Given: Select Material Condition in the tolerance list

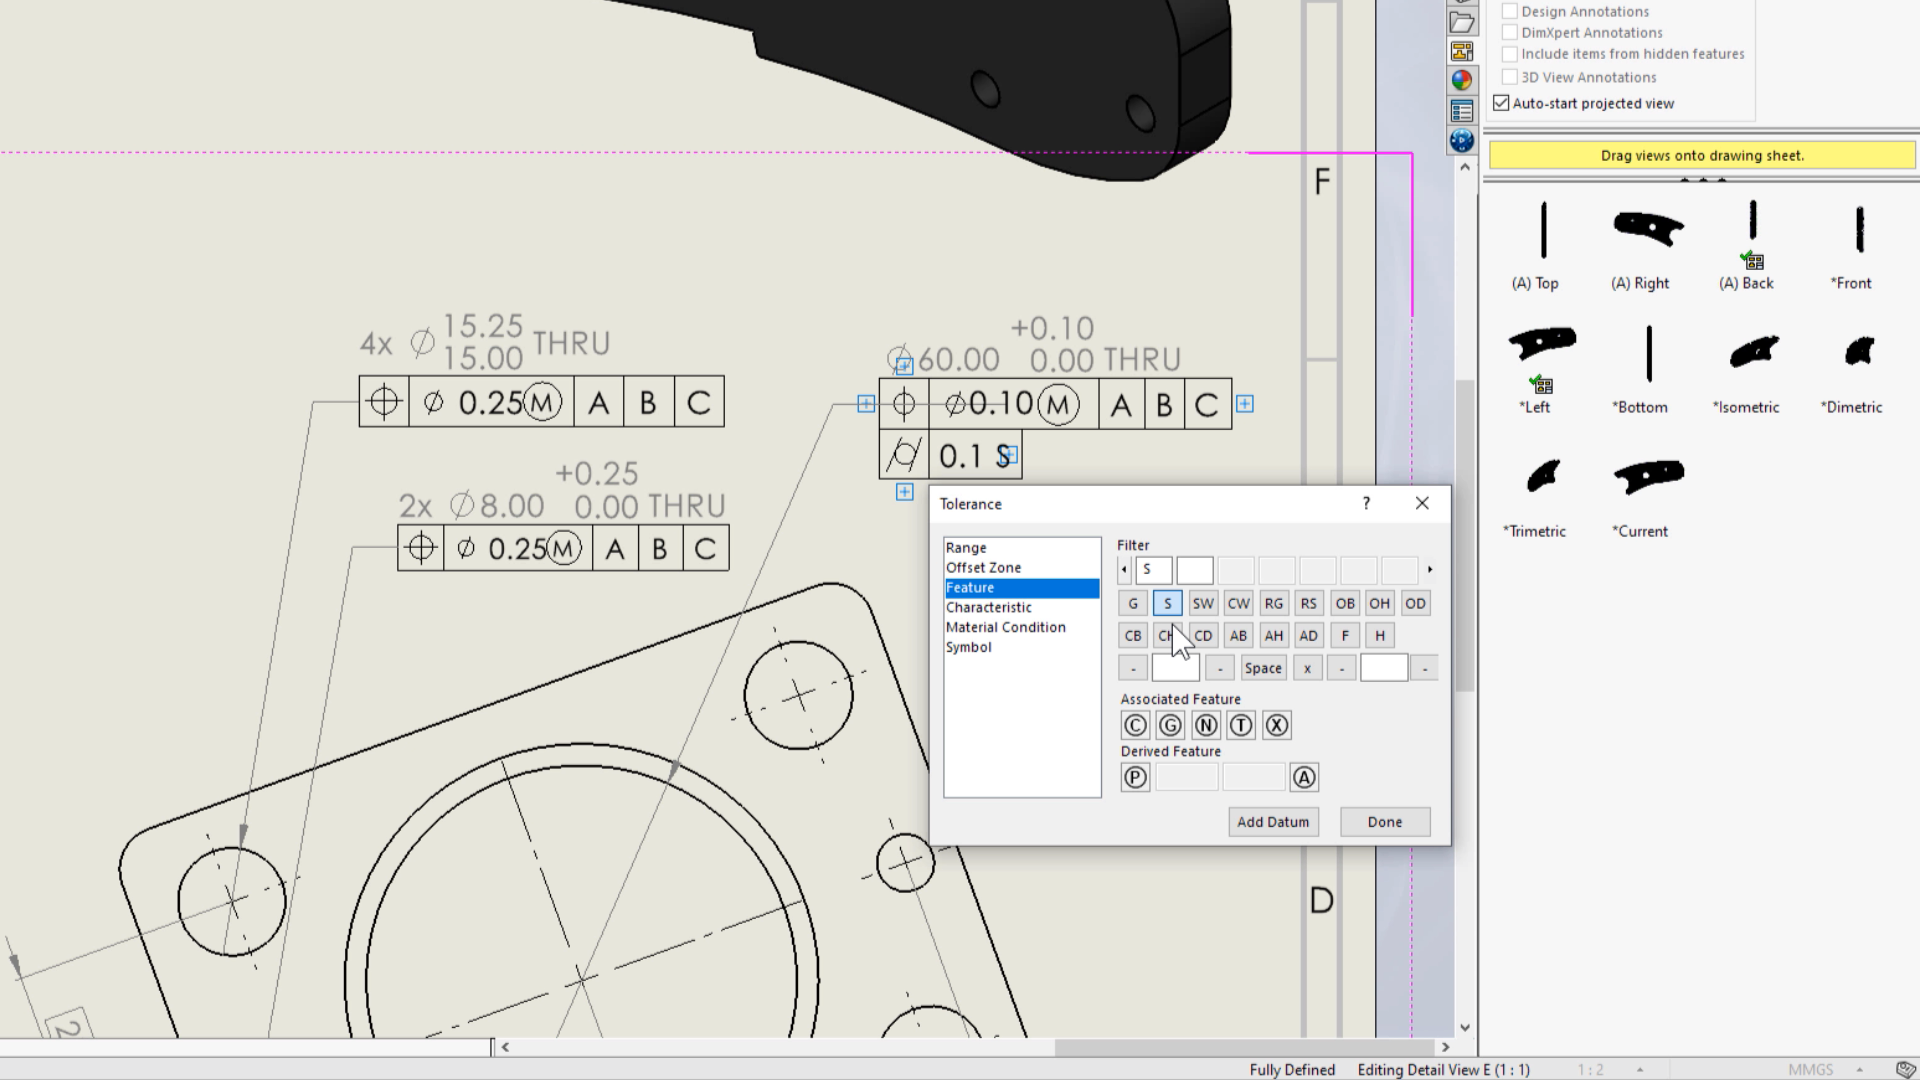Looking at the screenshot, I should coord(1005,627).
